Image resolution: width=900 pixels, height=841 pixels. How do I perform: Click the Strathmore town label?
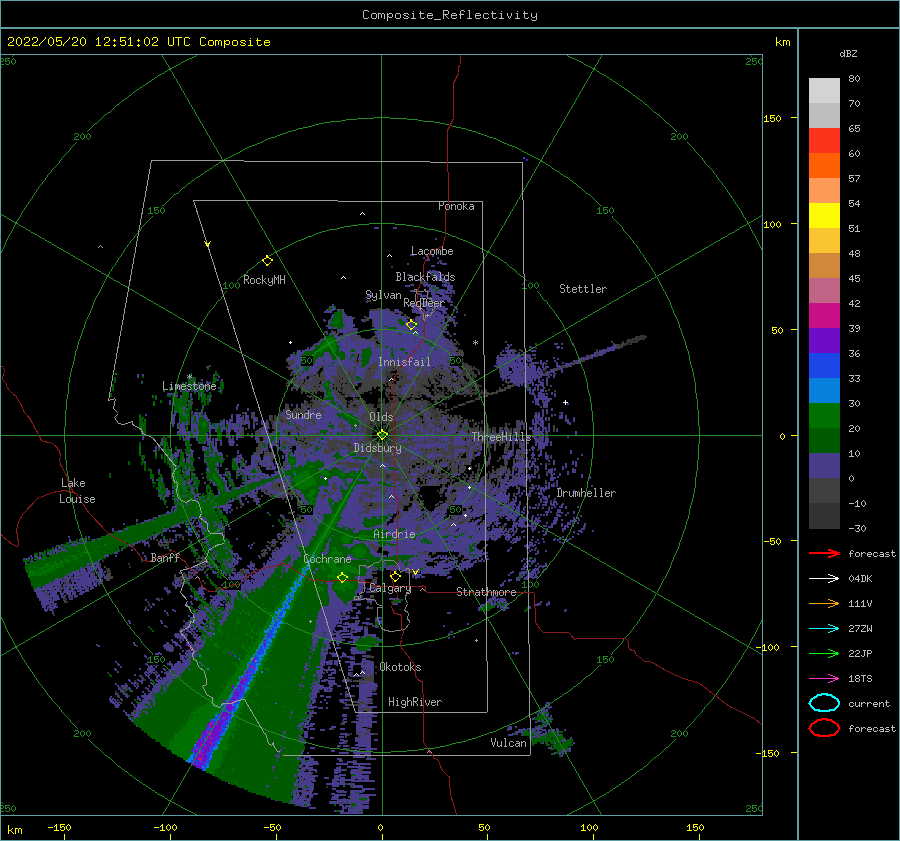[x=486, y=592]
